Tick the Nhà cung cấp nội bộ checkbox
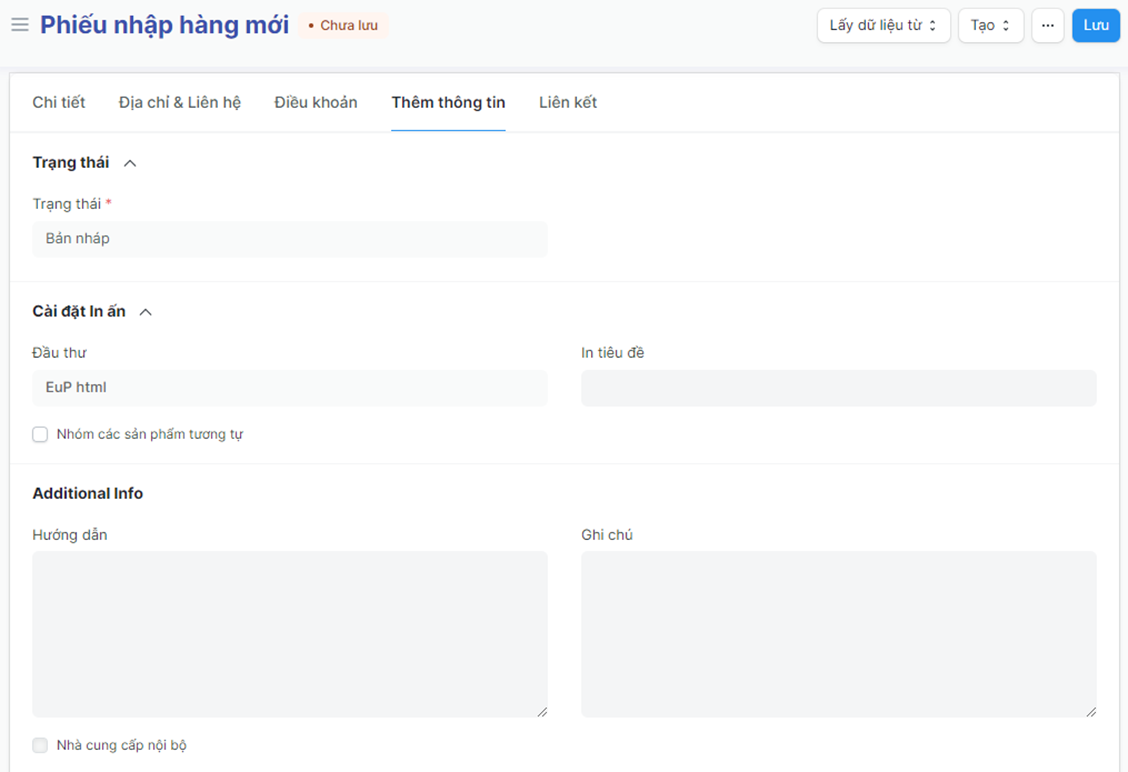Viewport: 1128px width, 772px height. (40, 746)
